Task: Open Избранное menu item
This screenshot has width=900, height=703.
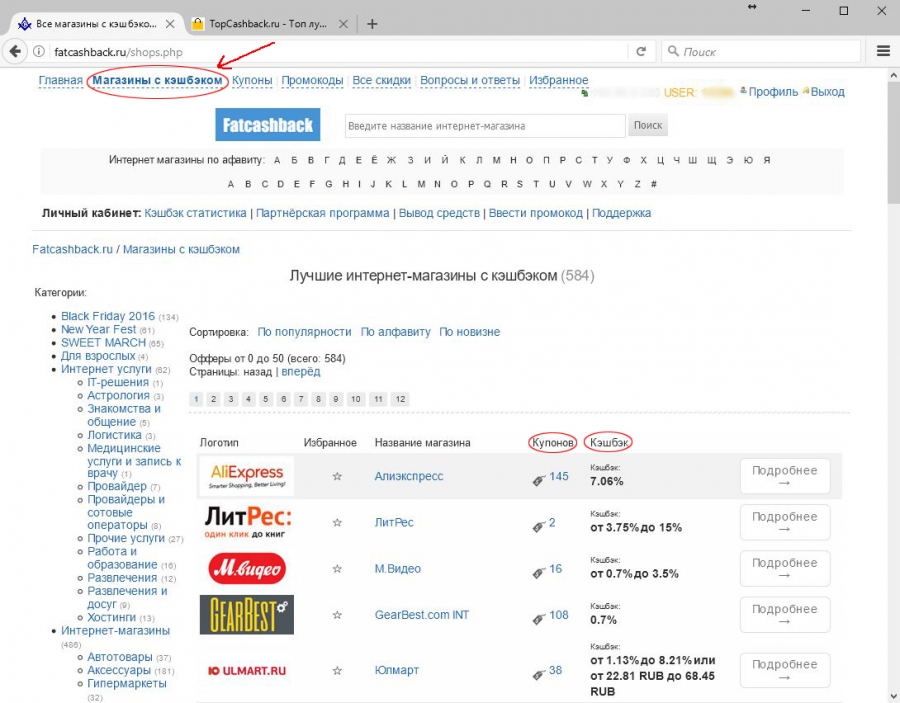Action: pyautogui.click(x=558, y=80)
